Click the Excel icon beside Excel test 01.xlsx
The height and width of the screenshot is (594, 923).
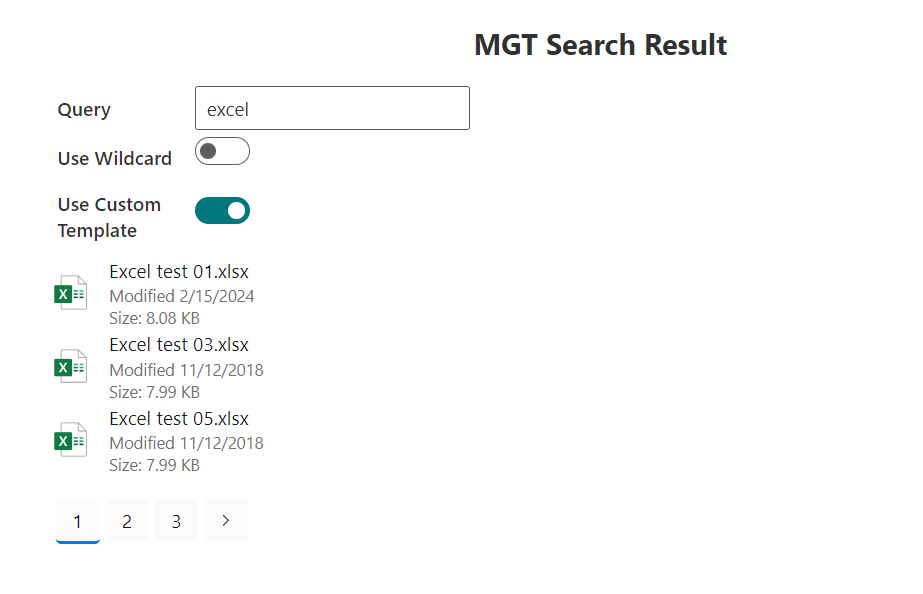coord(70,293)
